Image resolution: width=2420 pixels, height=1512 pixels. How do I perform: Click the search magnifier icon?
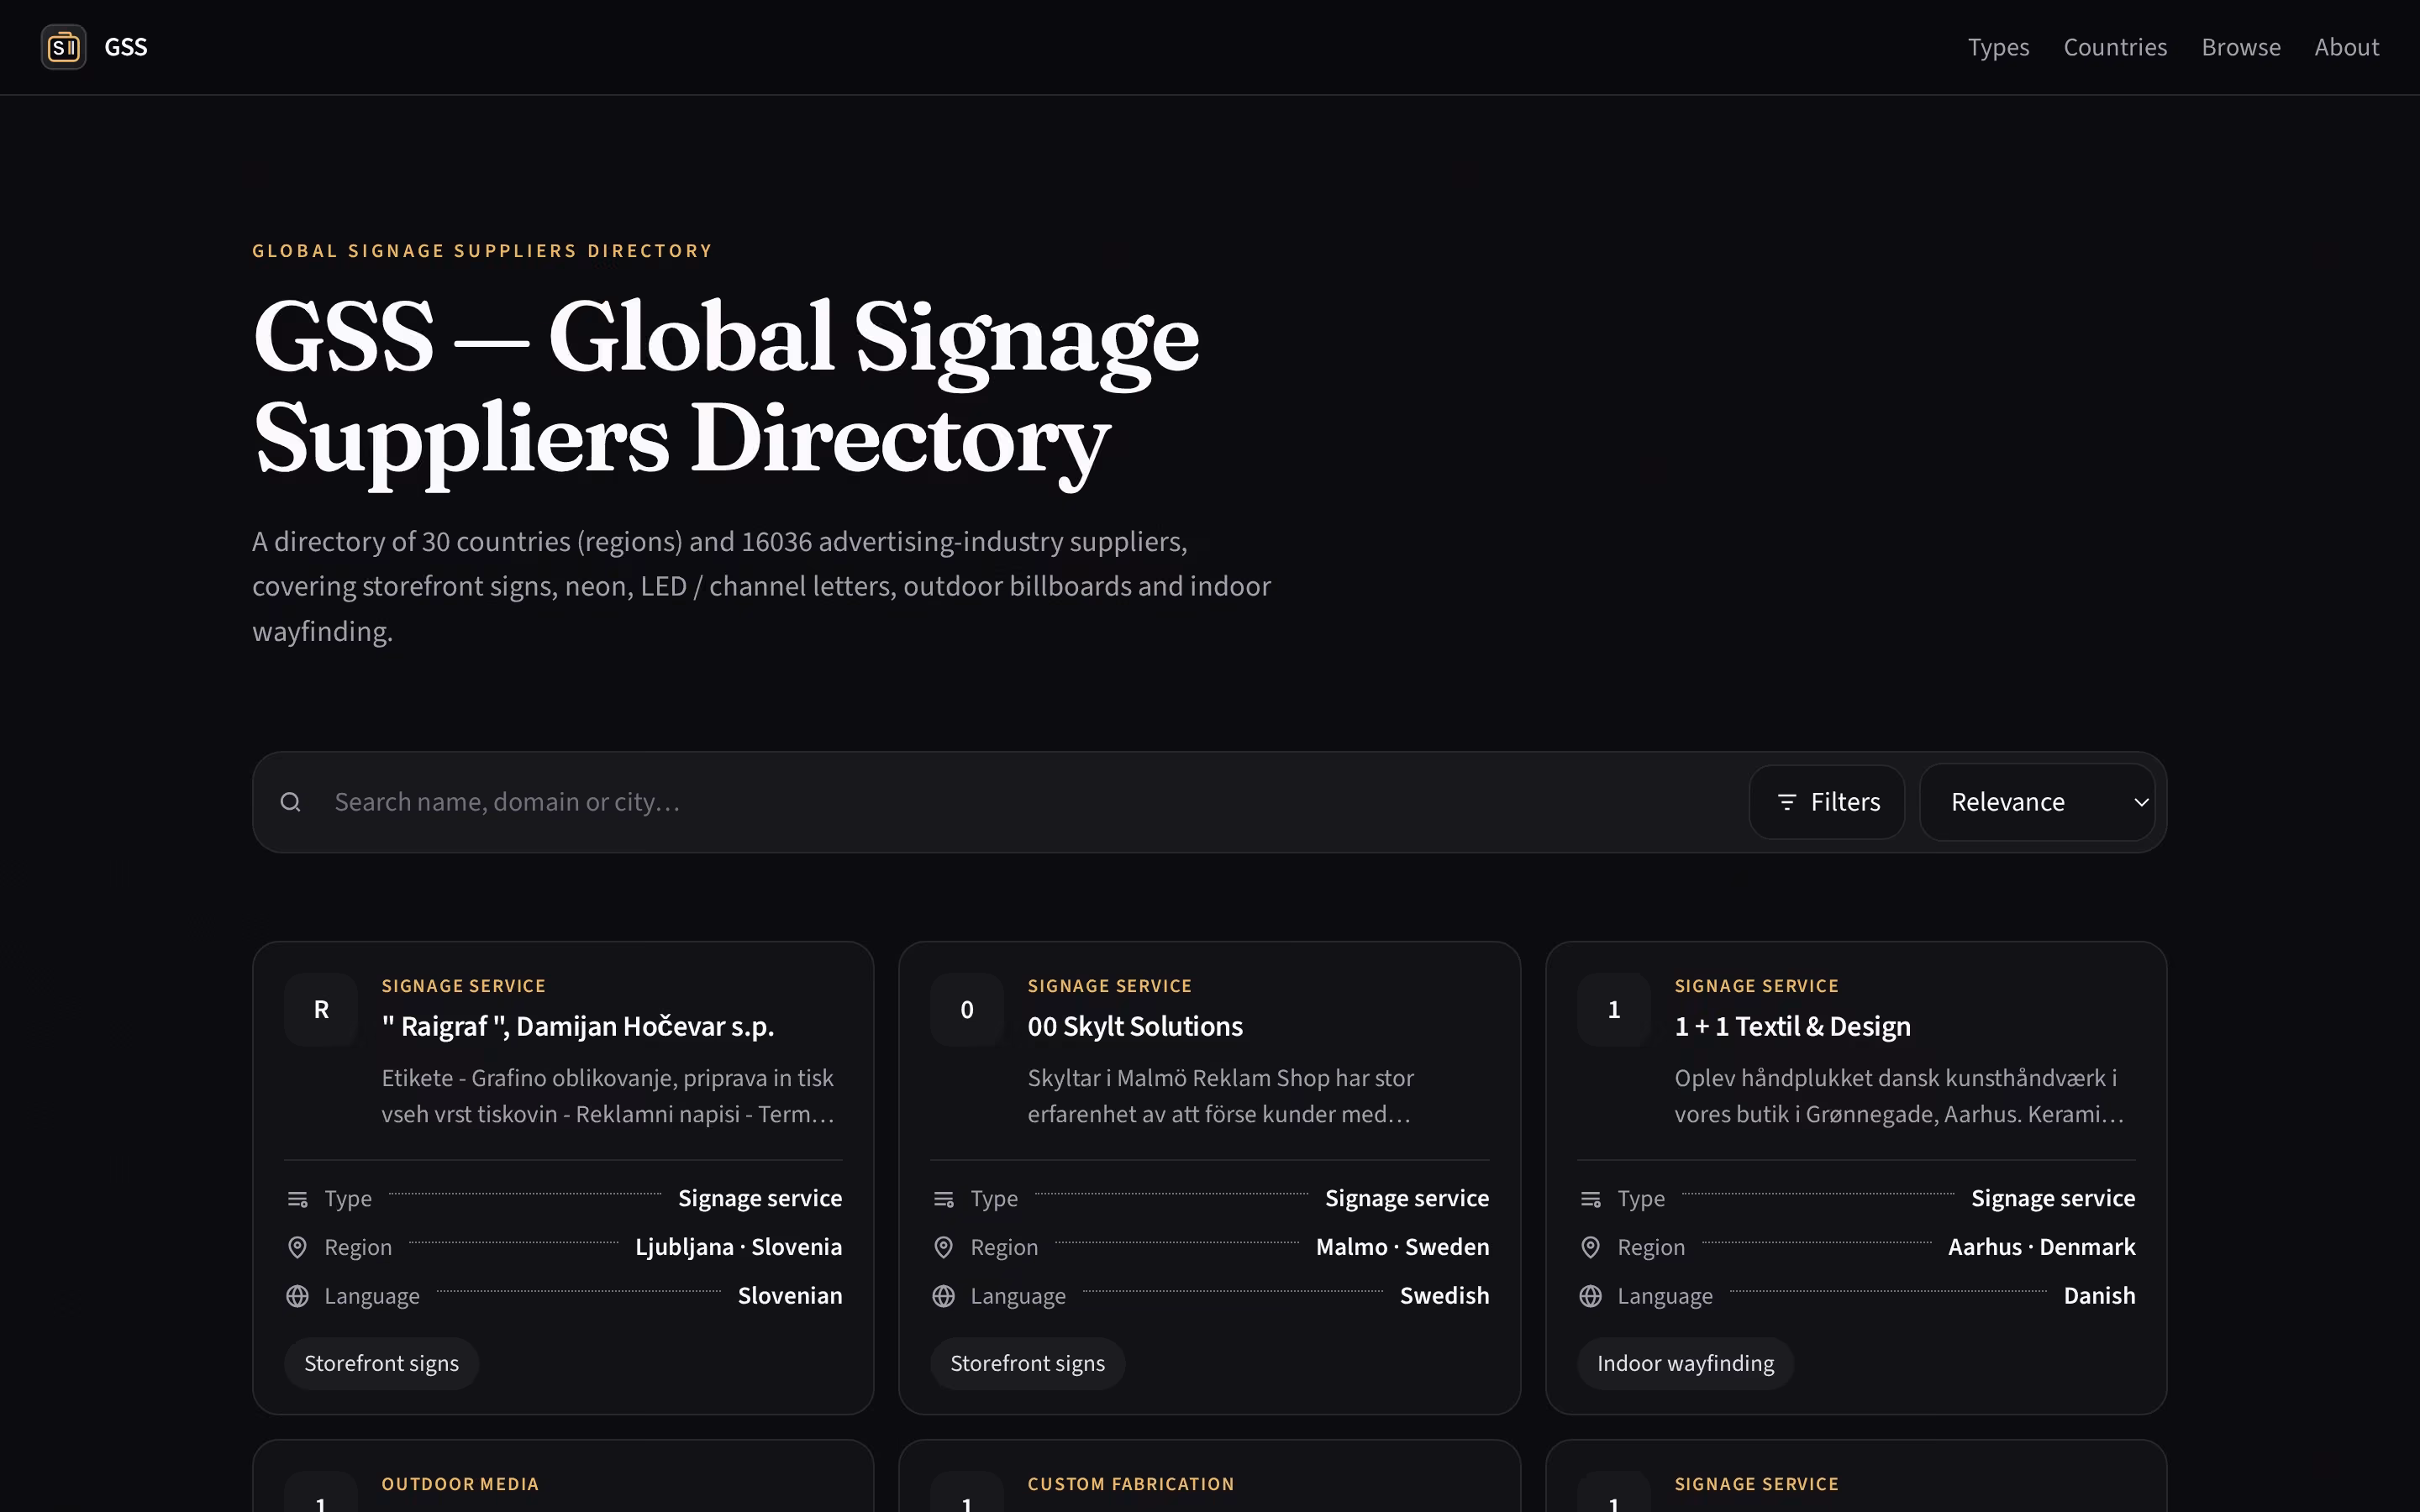[290, 802]
